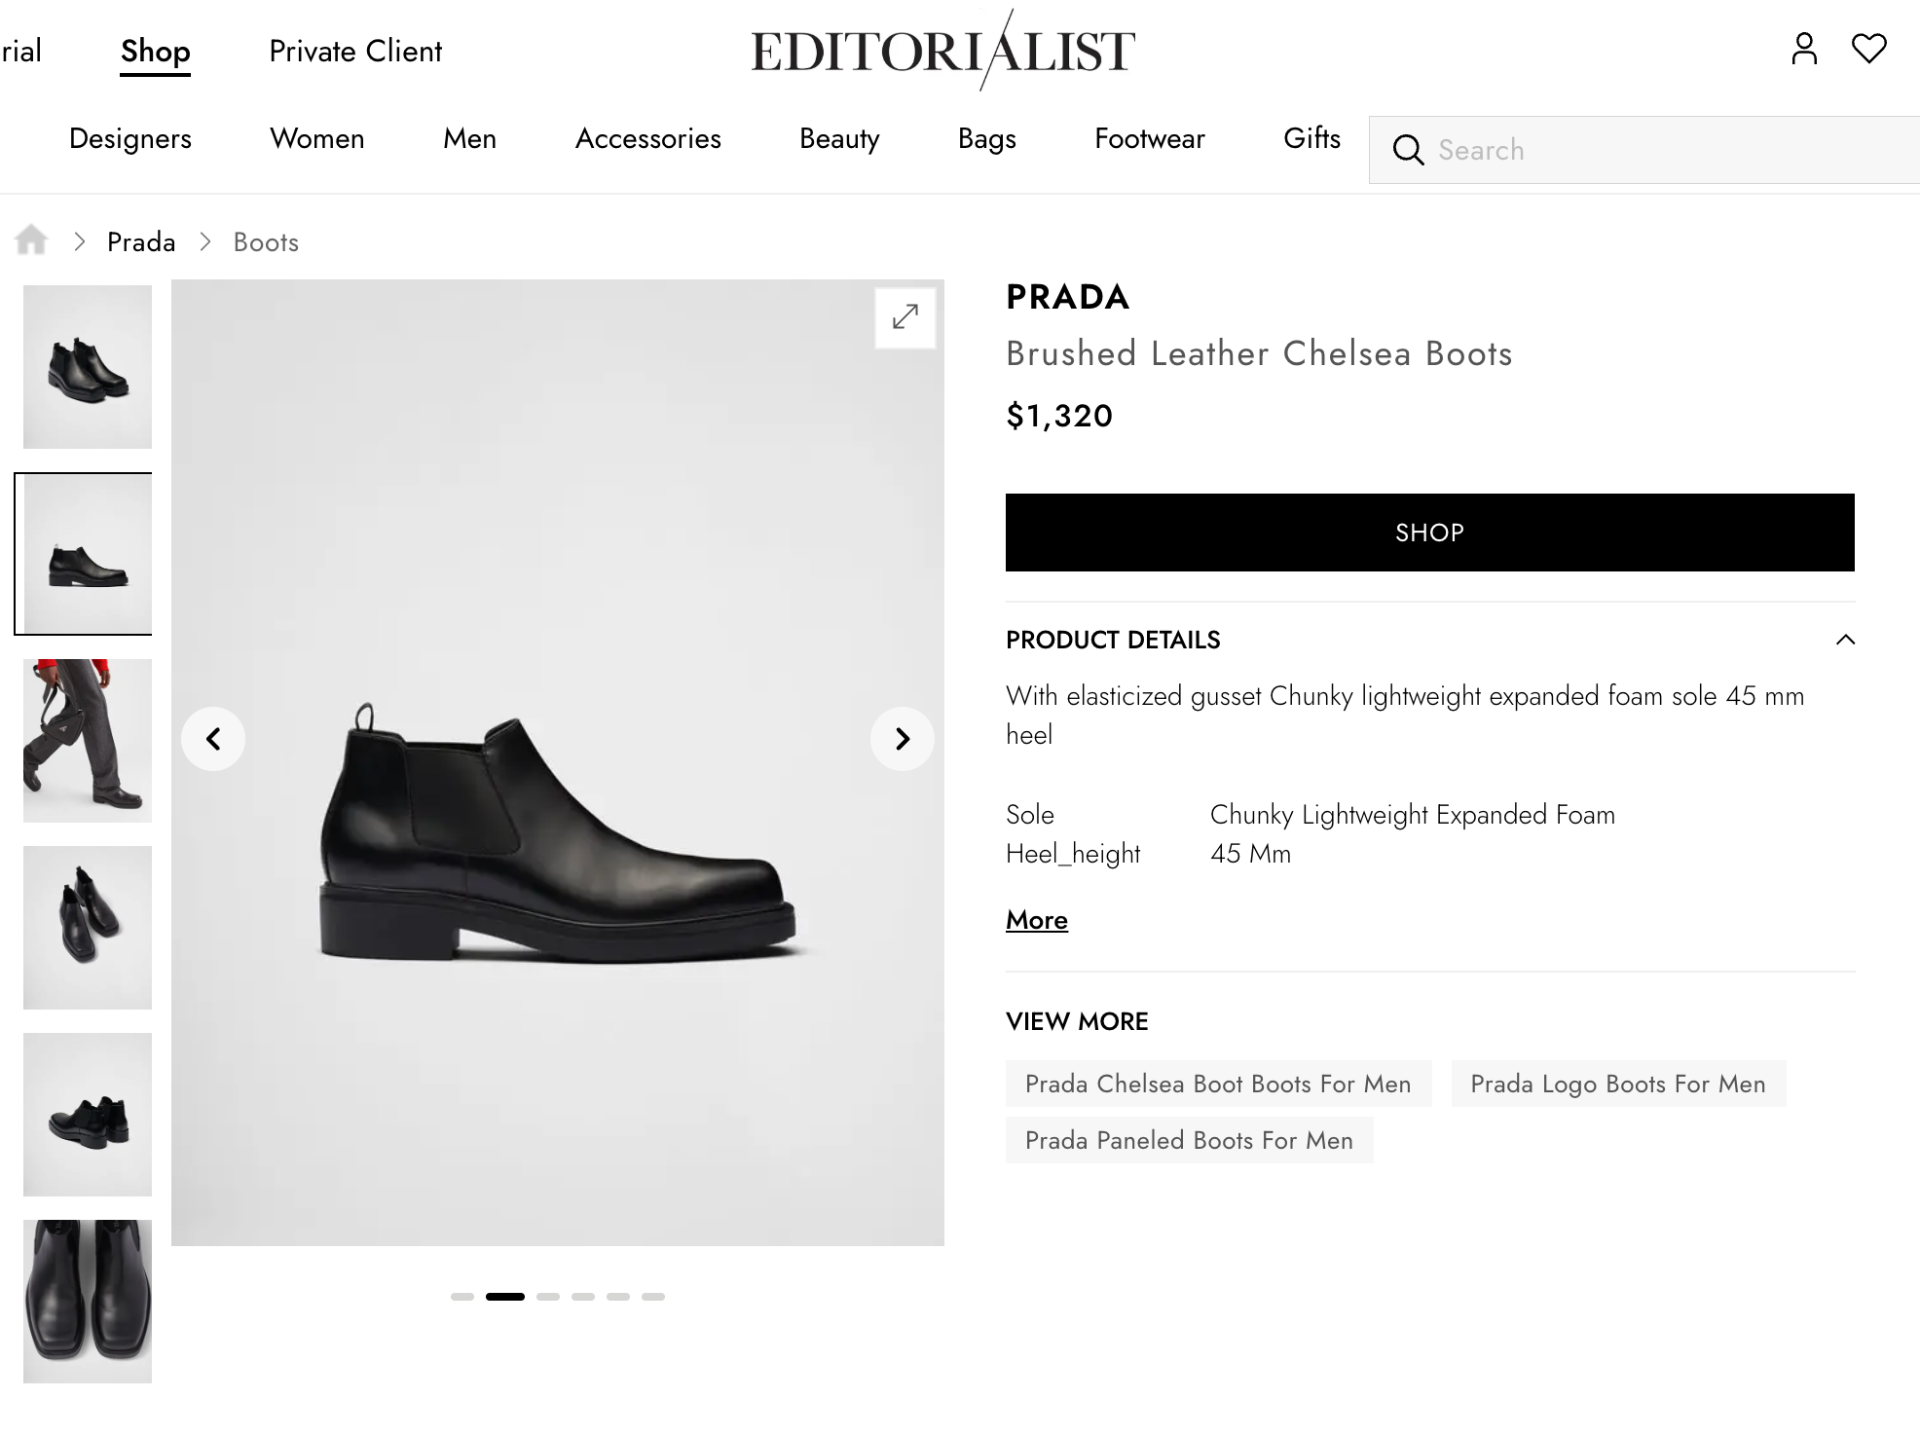Open the wishlist heart icon
Screen dimensions: 1920x1435
pyautogui.click(x=1869, y=48)
